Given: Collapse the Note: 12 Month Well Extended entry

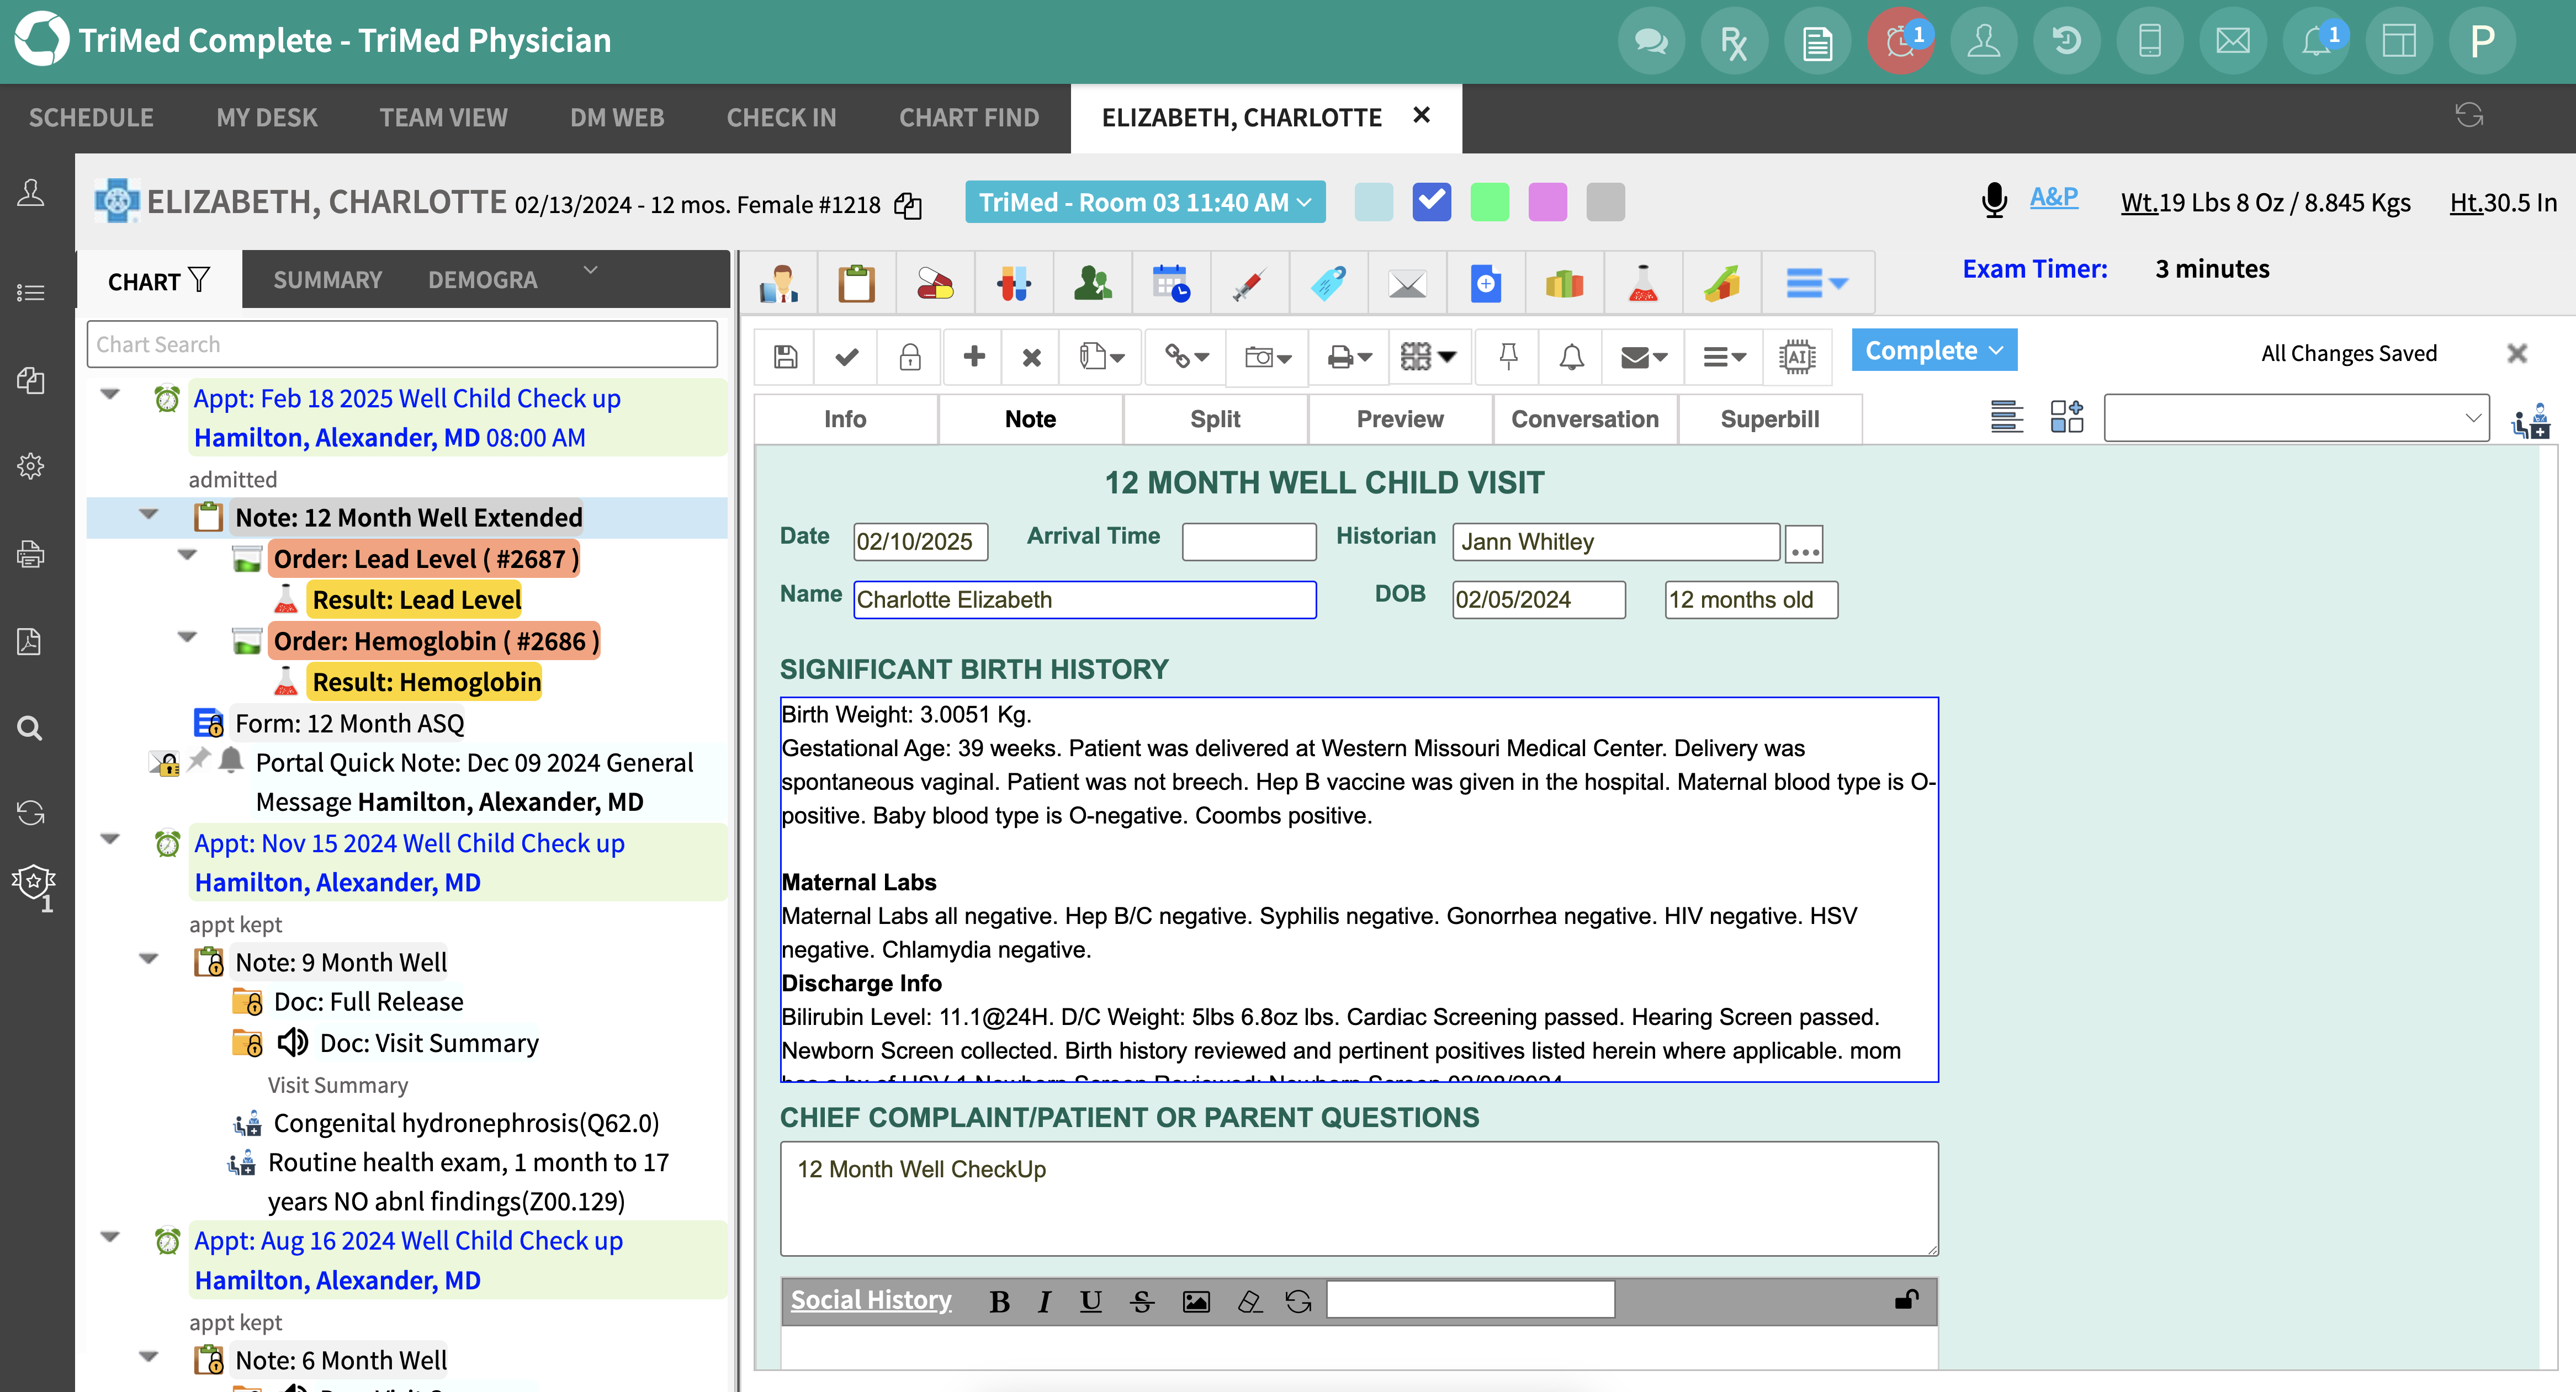Looking at the screenshot, I should click(149, 515).
